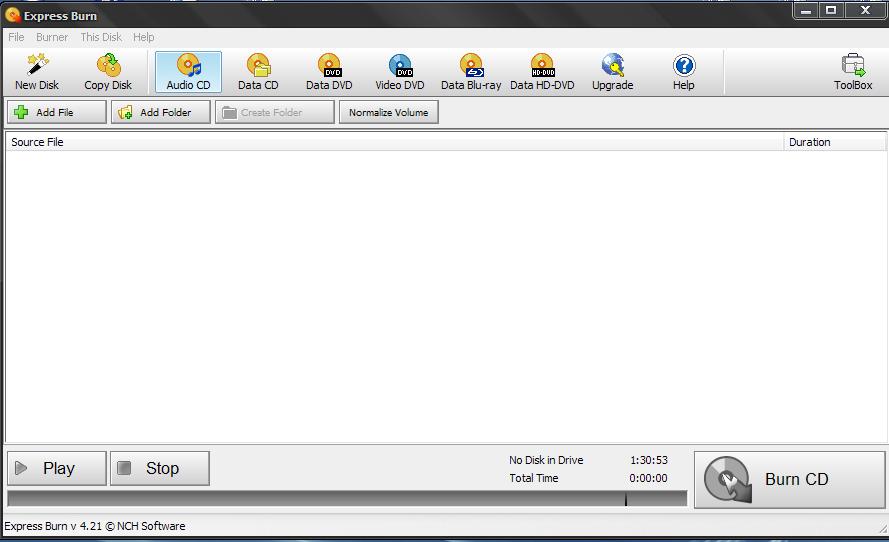
Task: Select the Audio CD mode
Action: [188, 73]
